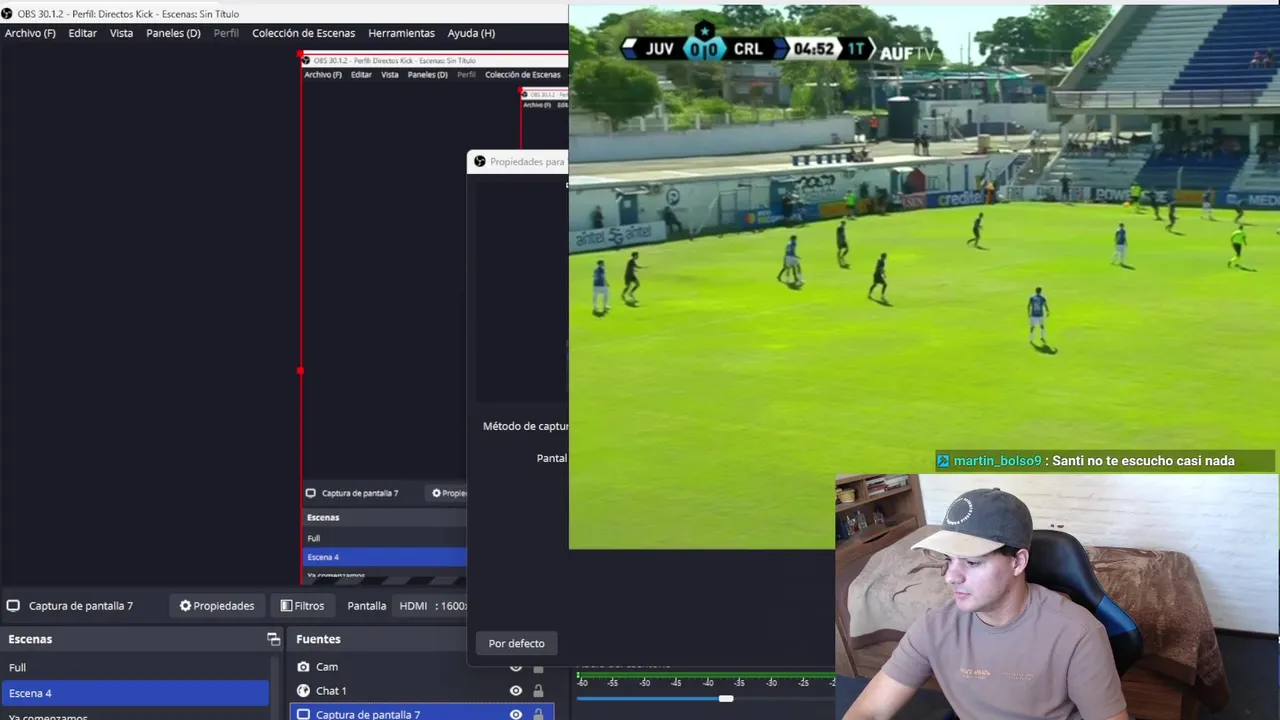Click the webcam feed thumbnail
The image size is (1280, 720).
[1057, 597]
